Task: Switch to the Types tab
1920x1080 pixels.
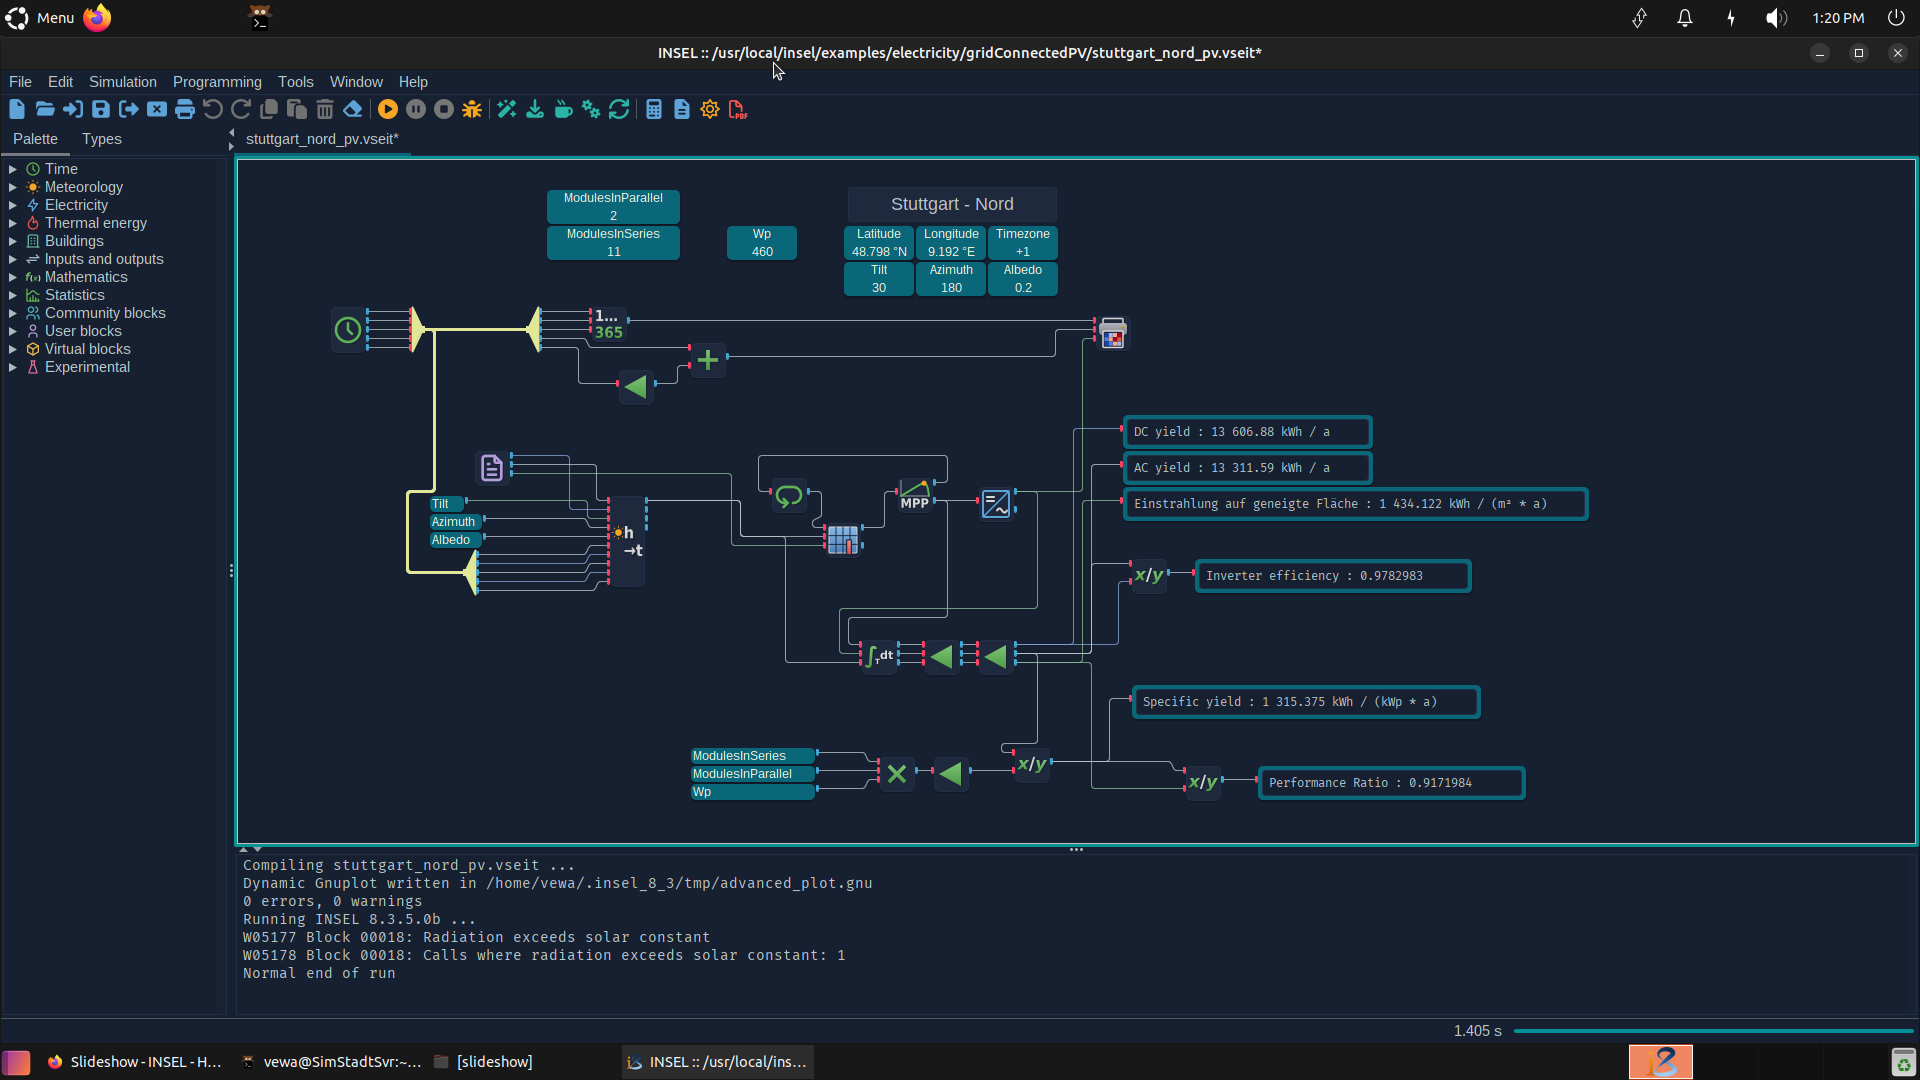Action: 102,139
